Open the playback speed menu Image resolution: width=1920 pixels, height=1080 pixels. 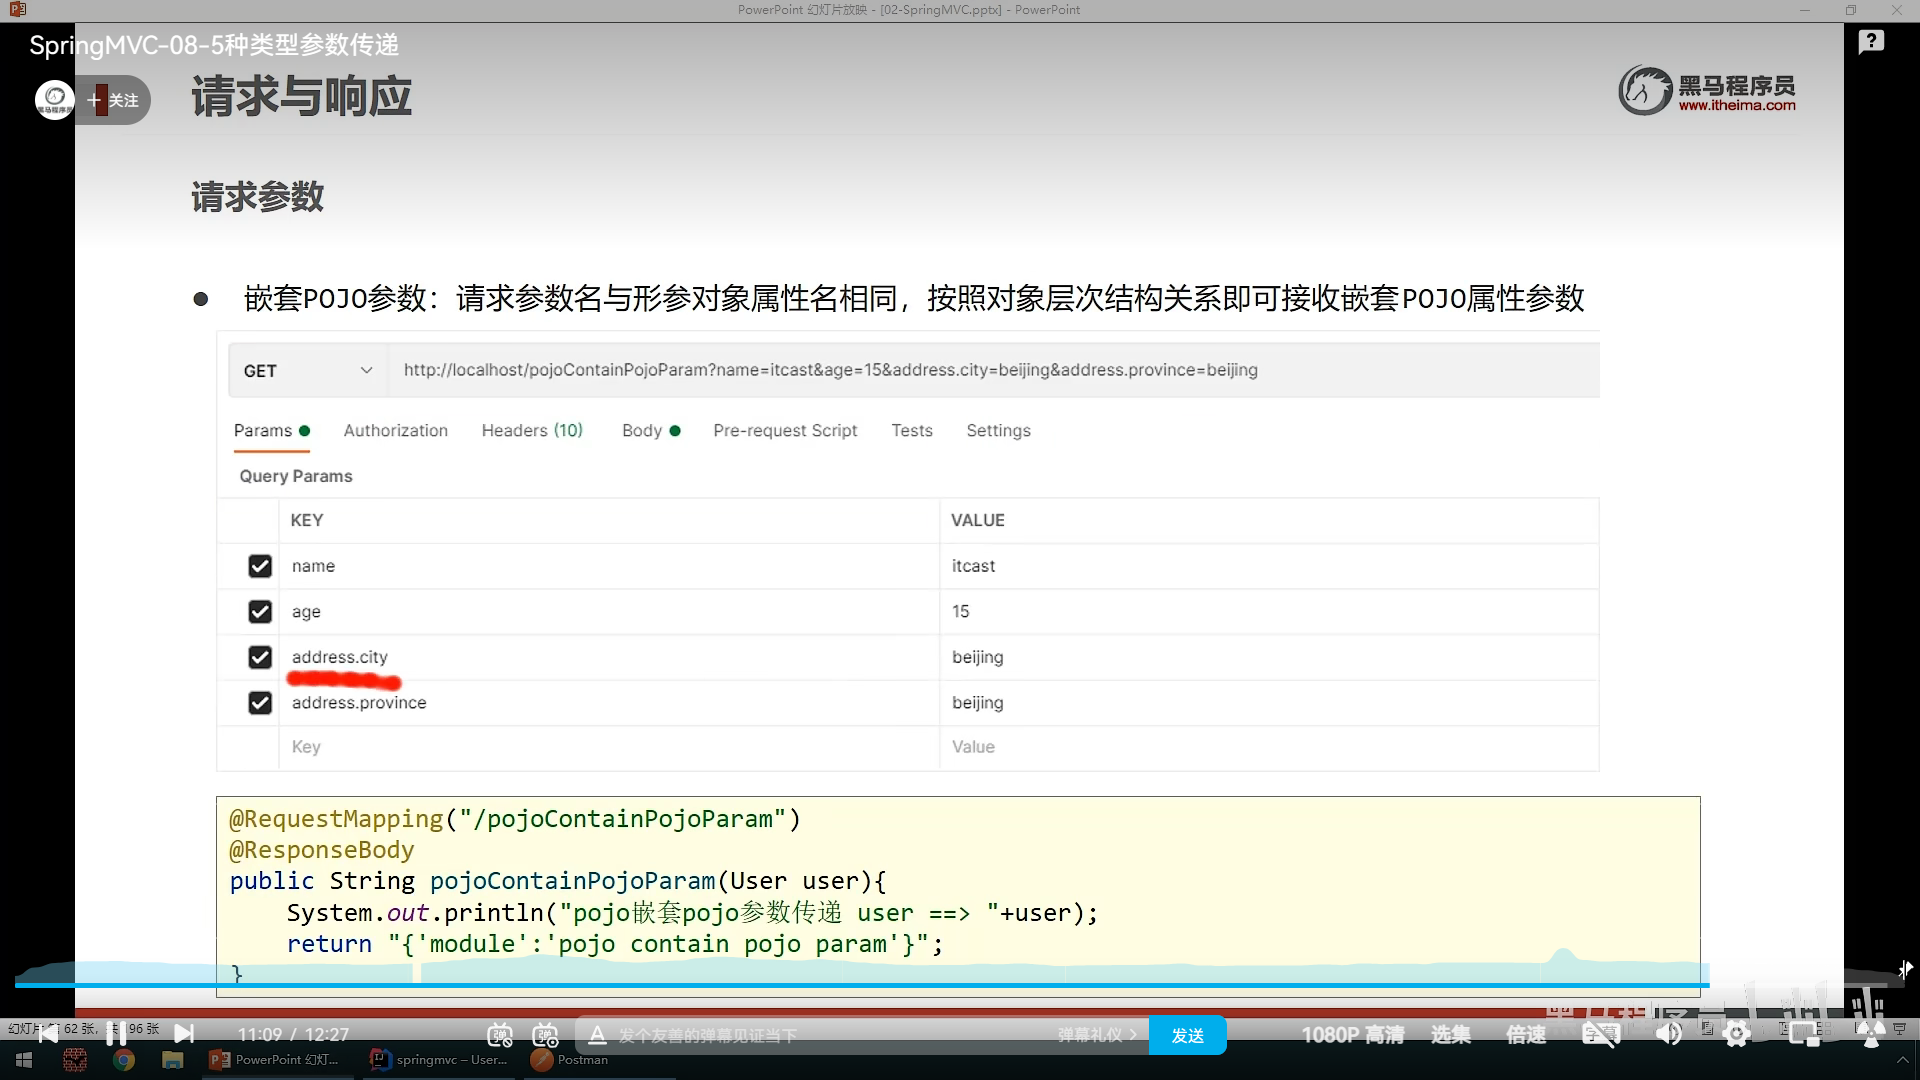(1526, 1035)
